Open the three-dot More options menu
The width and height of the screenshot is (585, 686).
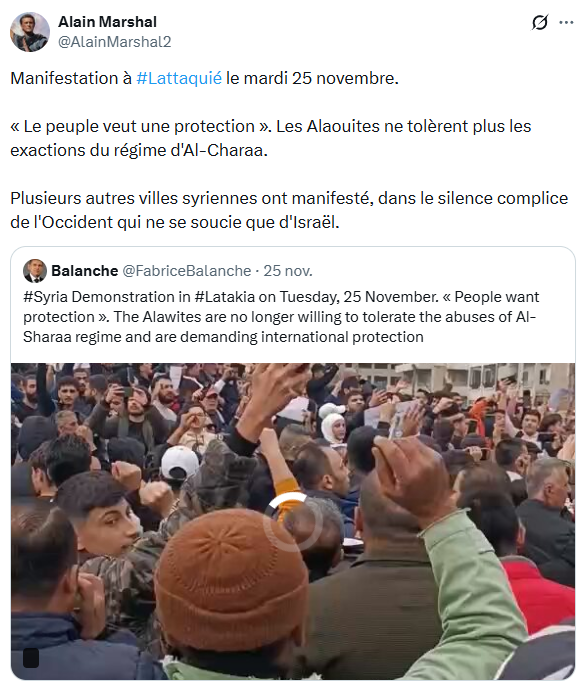[566, 22]
